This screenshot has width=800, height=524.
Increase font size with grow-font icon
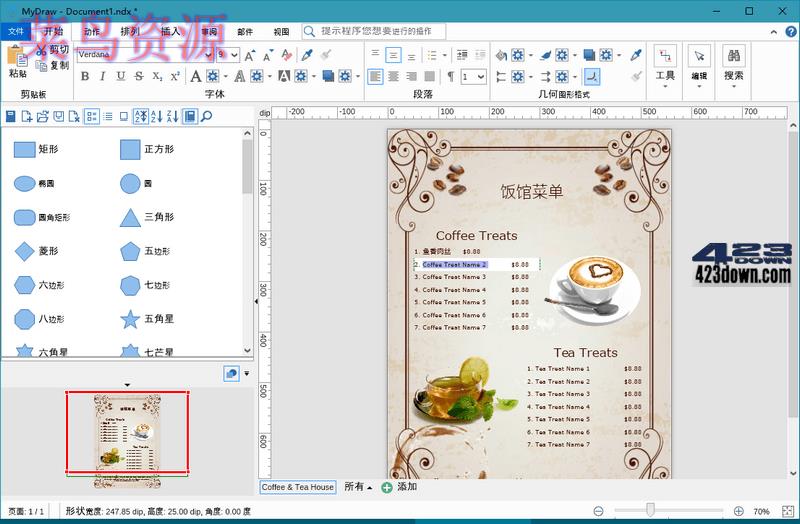coord(250,55)
